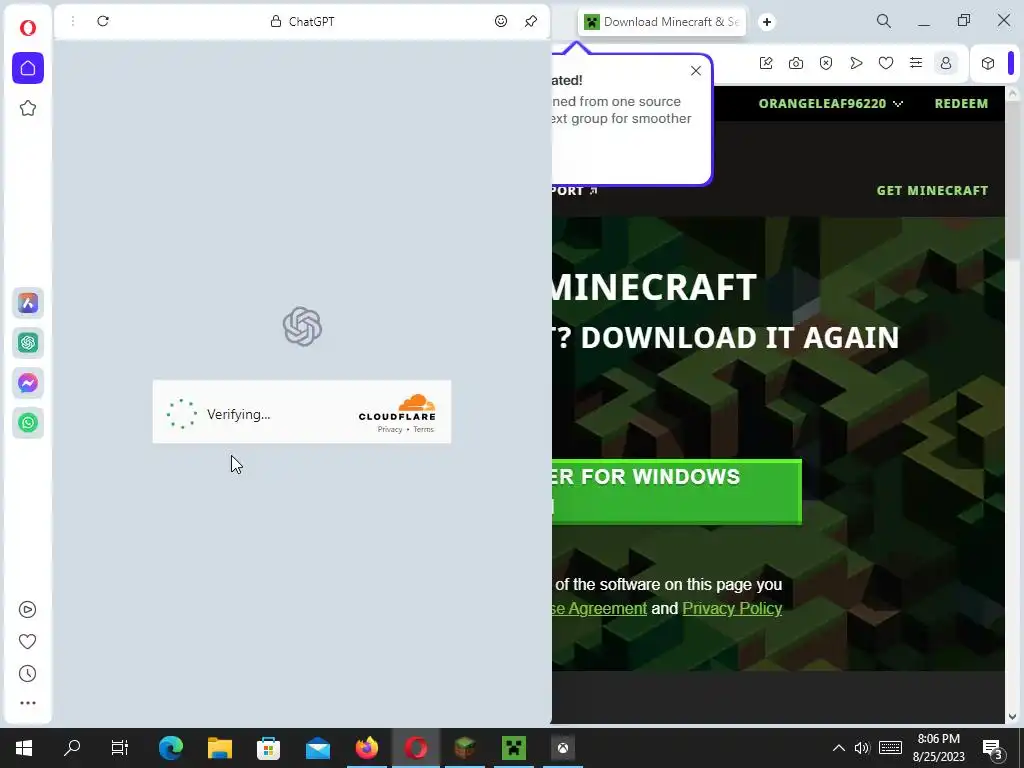Open Easy setup sliders icon
Screen dimensions: 1024x768
916,63
